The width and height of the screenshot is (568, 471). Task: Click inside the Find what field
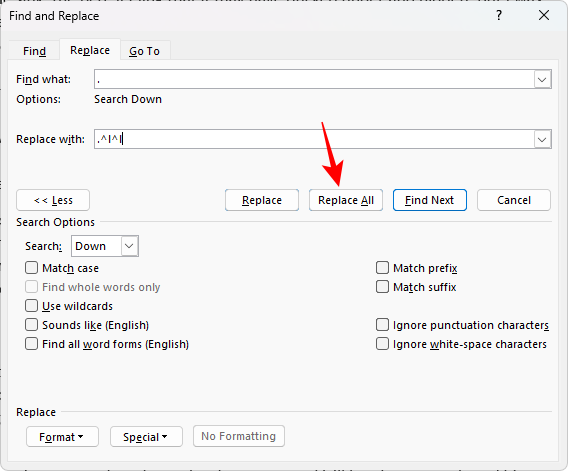click(314, 79)
